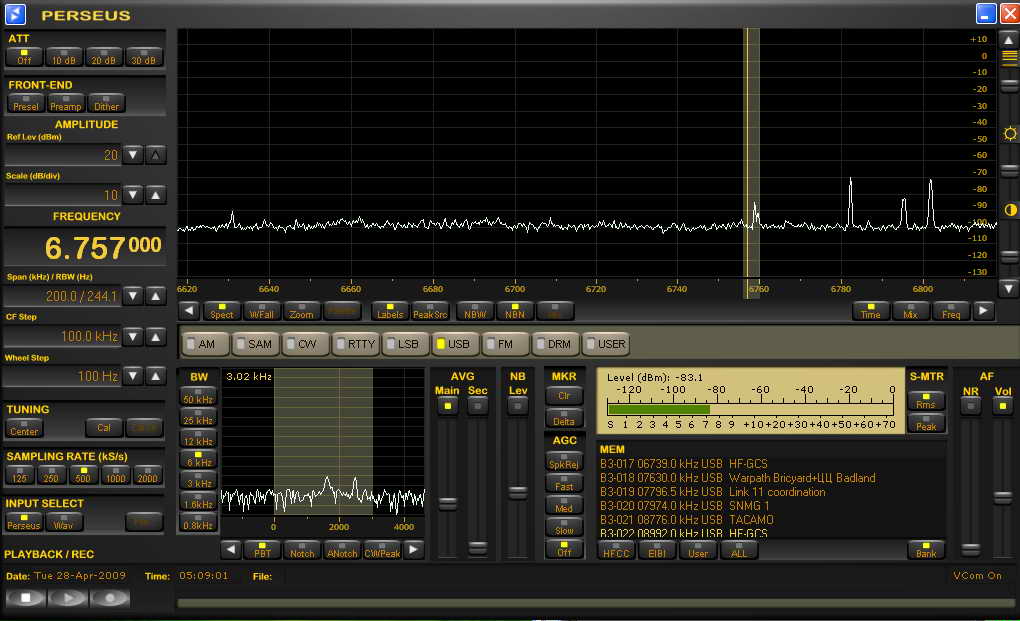Select memory entry B3-017 HF-GCS
Viewport: 1020px width, 621px height.
[x=684, y=464]
